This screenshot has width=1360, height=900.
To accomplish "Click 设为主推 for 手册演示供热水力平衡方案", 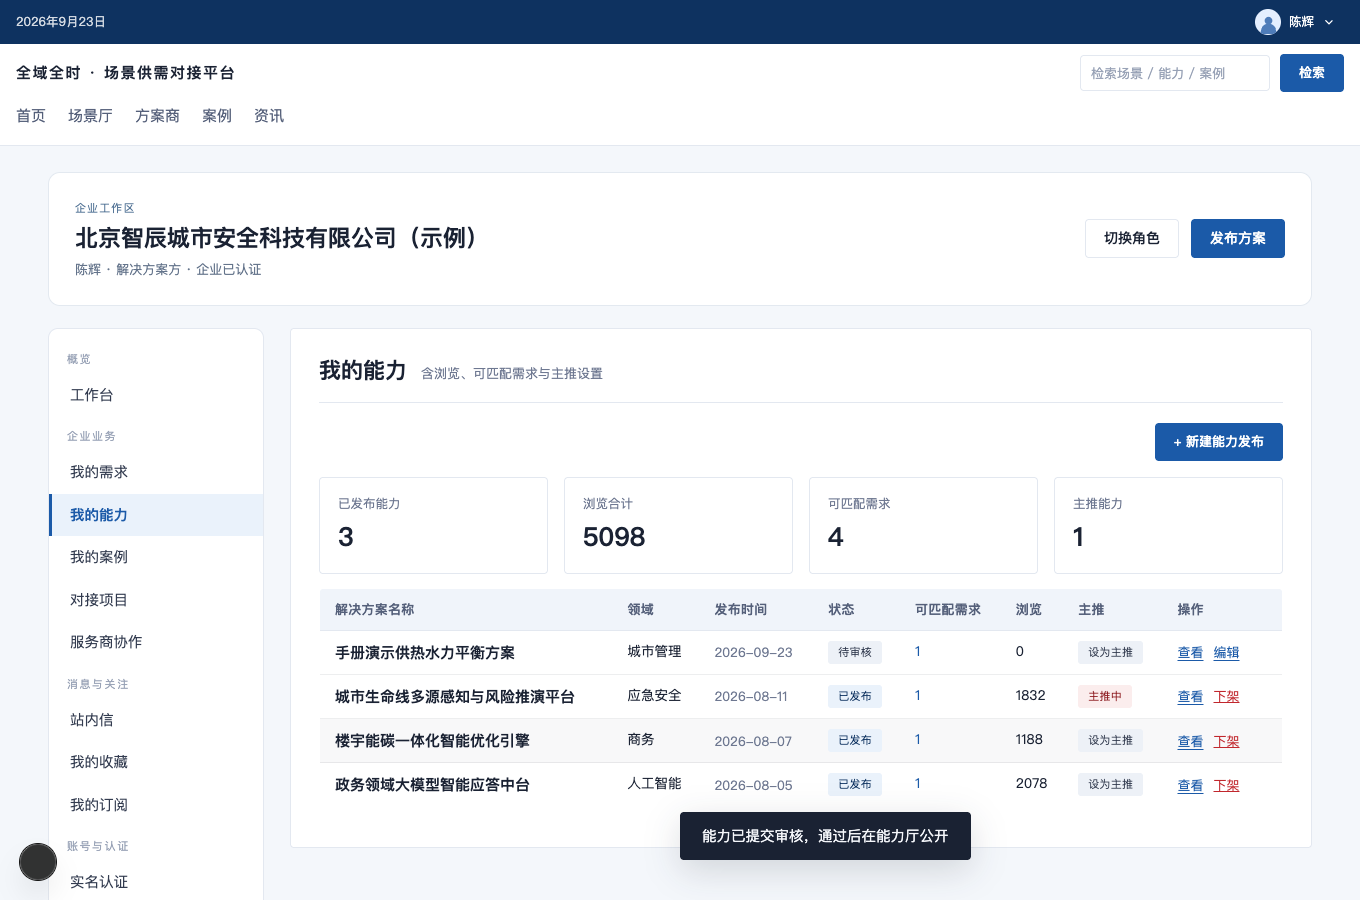I will click(1110, 652).
